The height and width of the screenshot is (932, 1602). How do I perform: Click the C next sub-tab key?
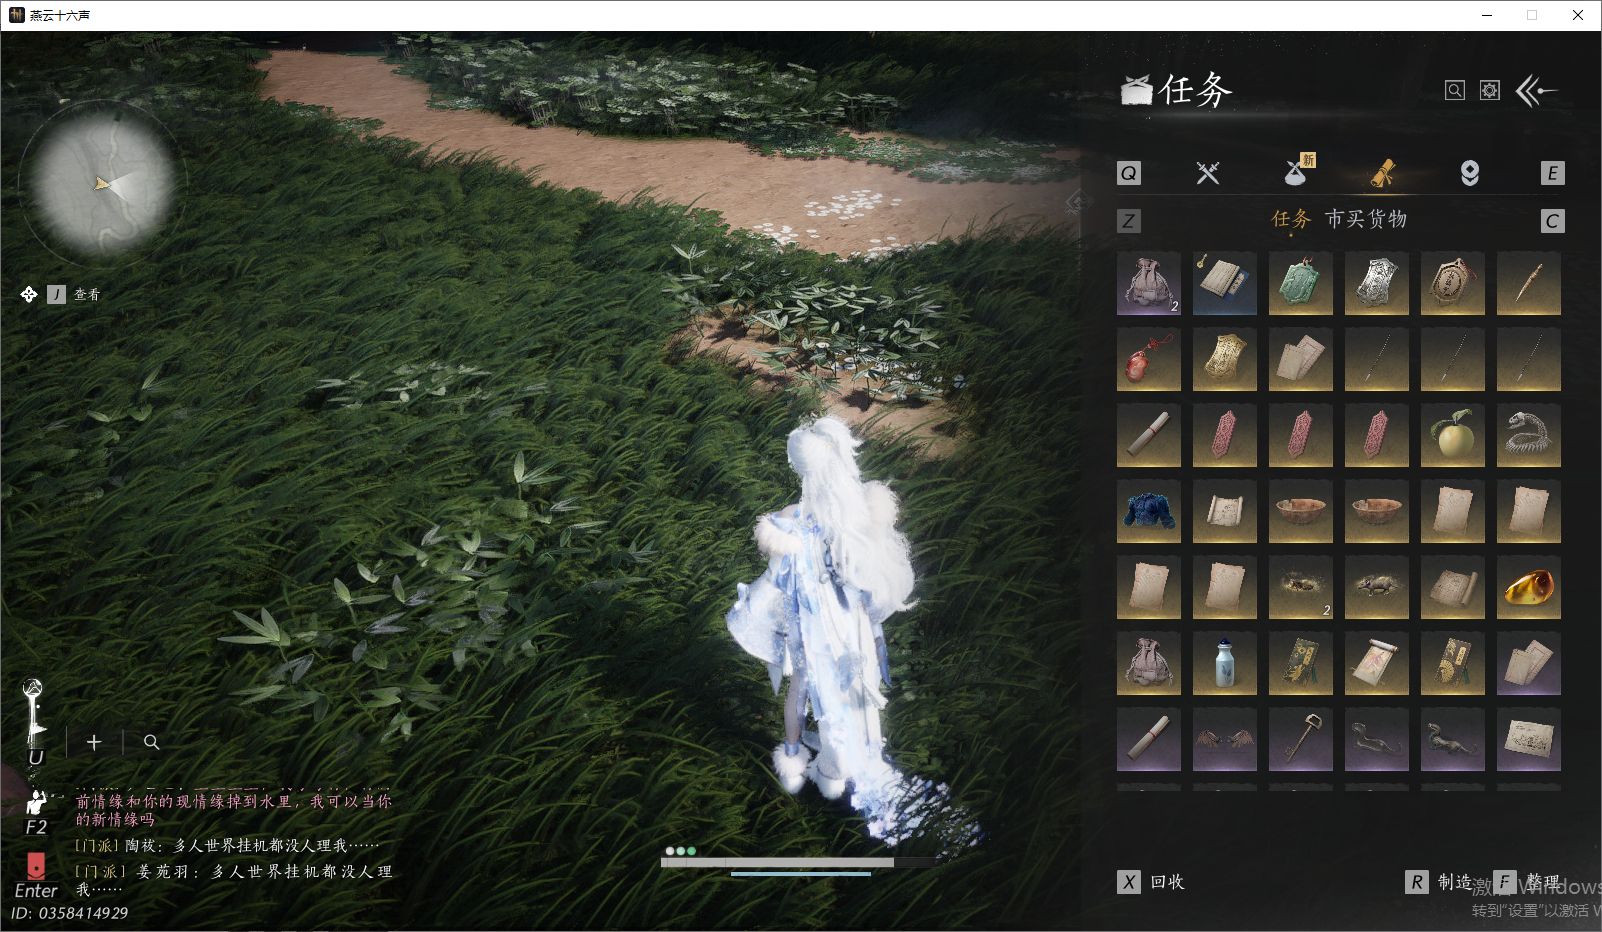click(x=1552, y=221)
